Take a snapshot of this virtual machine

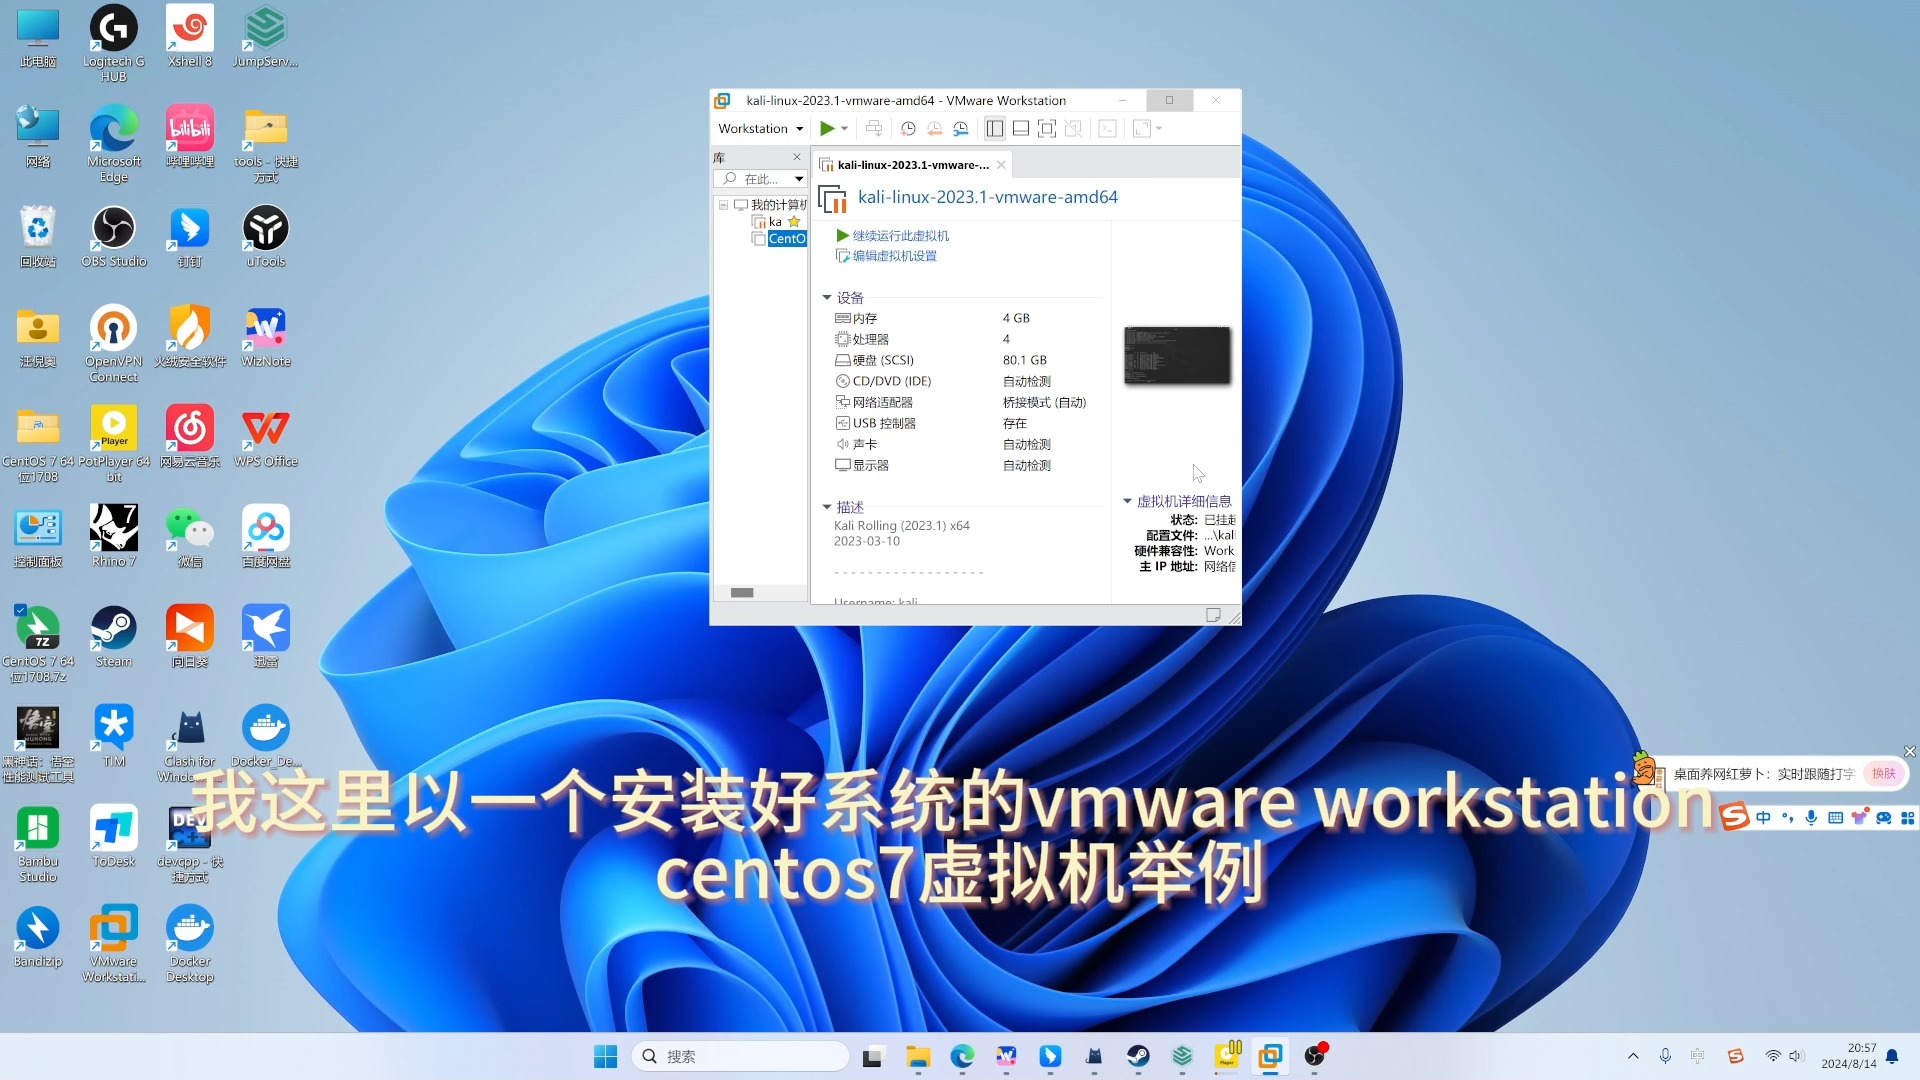908,128
